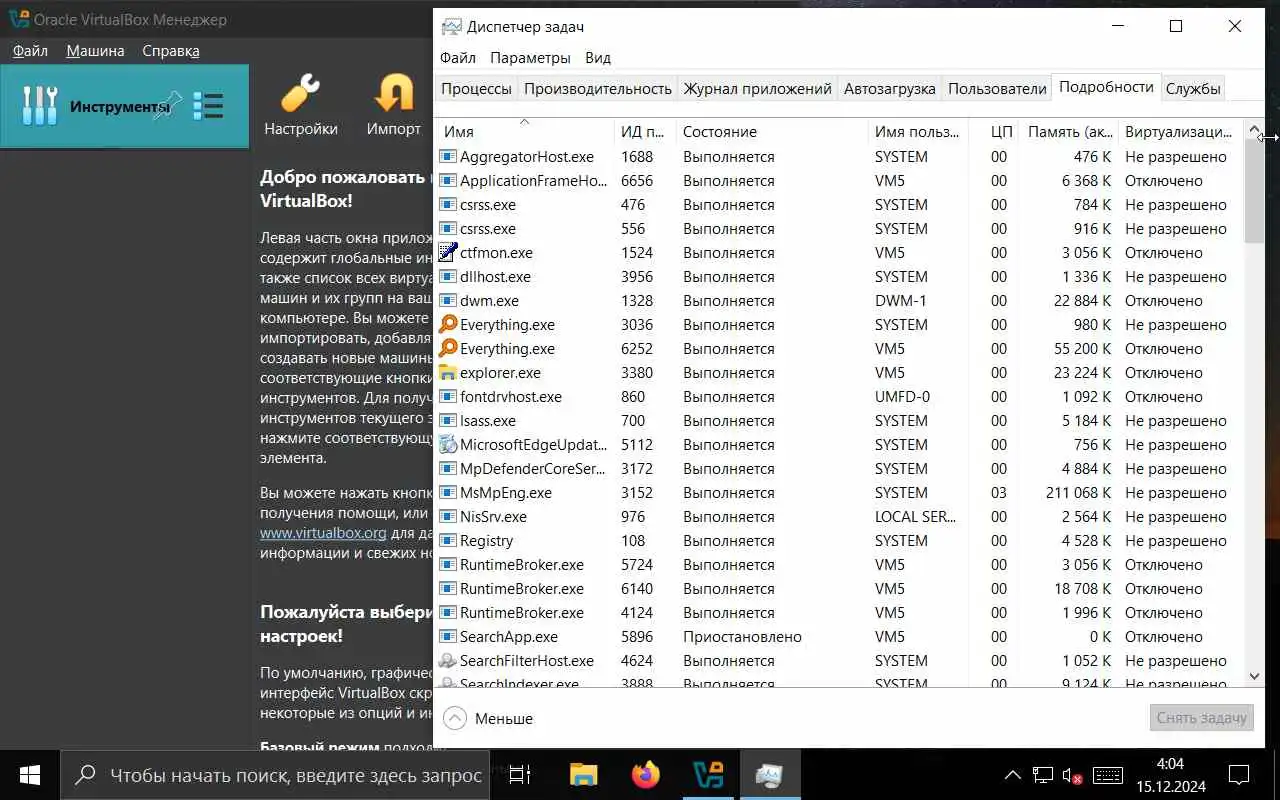Image resolution: width=1280 pixels, height=800 pixels.
Task: Sort by ИД процесса column header
Action: tap(643, 131)
